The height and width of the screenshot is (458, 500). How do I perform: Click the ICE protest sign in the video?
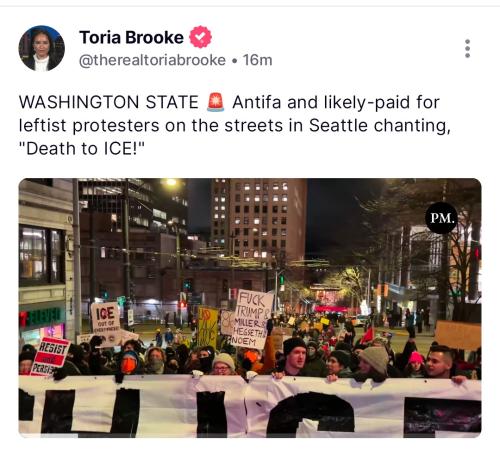105,319
